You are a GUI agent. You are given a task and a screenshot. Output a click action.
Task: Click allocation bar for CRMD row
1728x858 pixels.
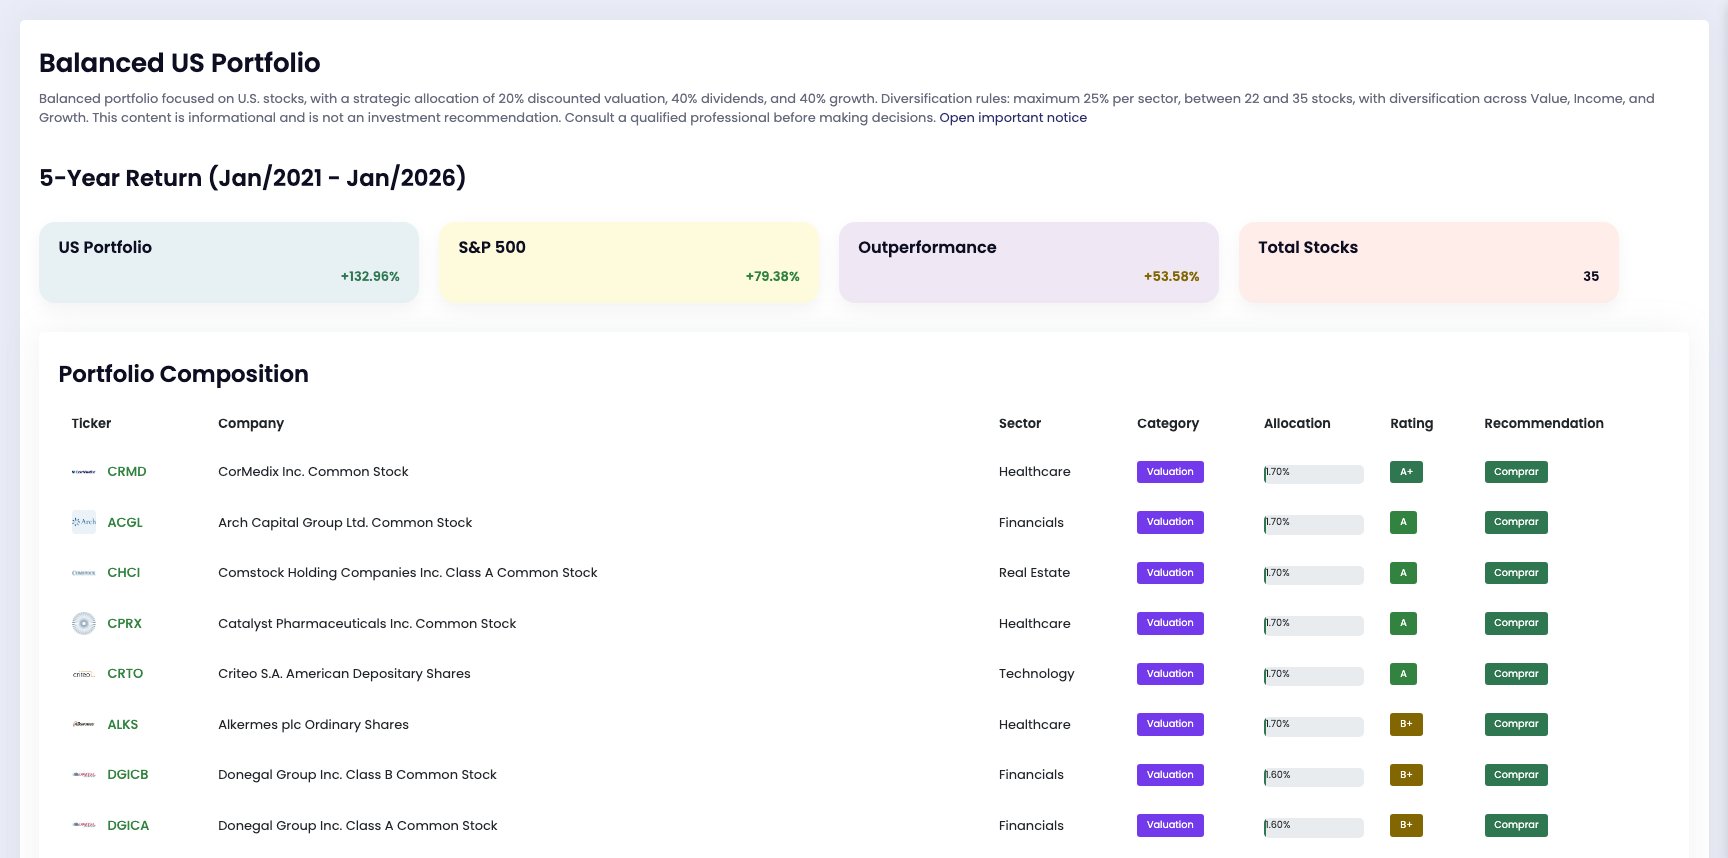click(x=1314, y=473)
